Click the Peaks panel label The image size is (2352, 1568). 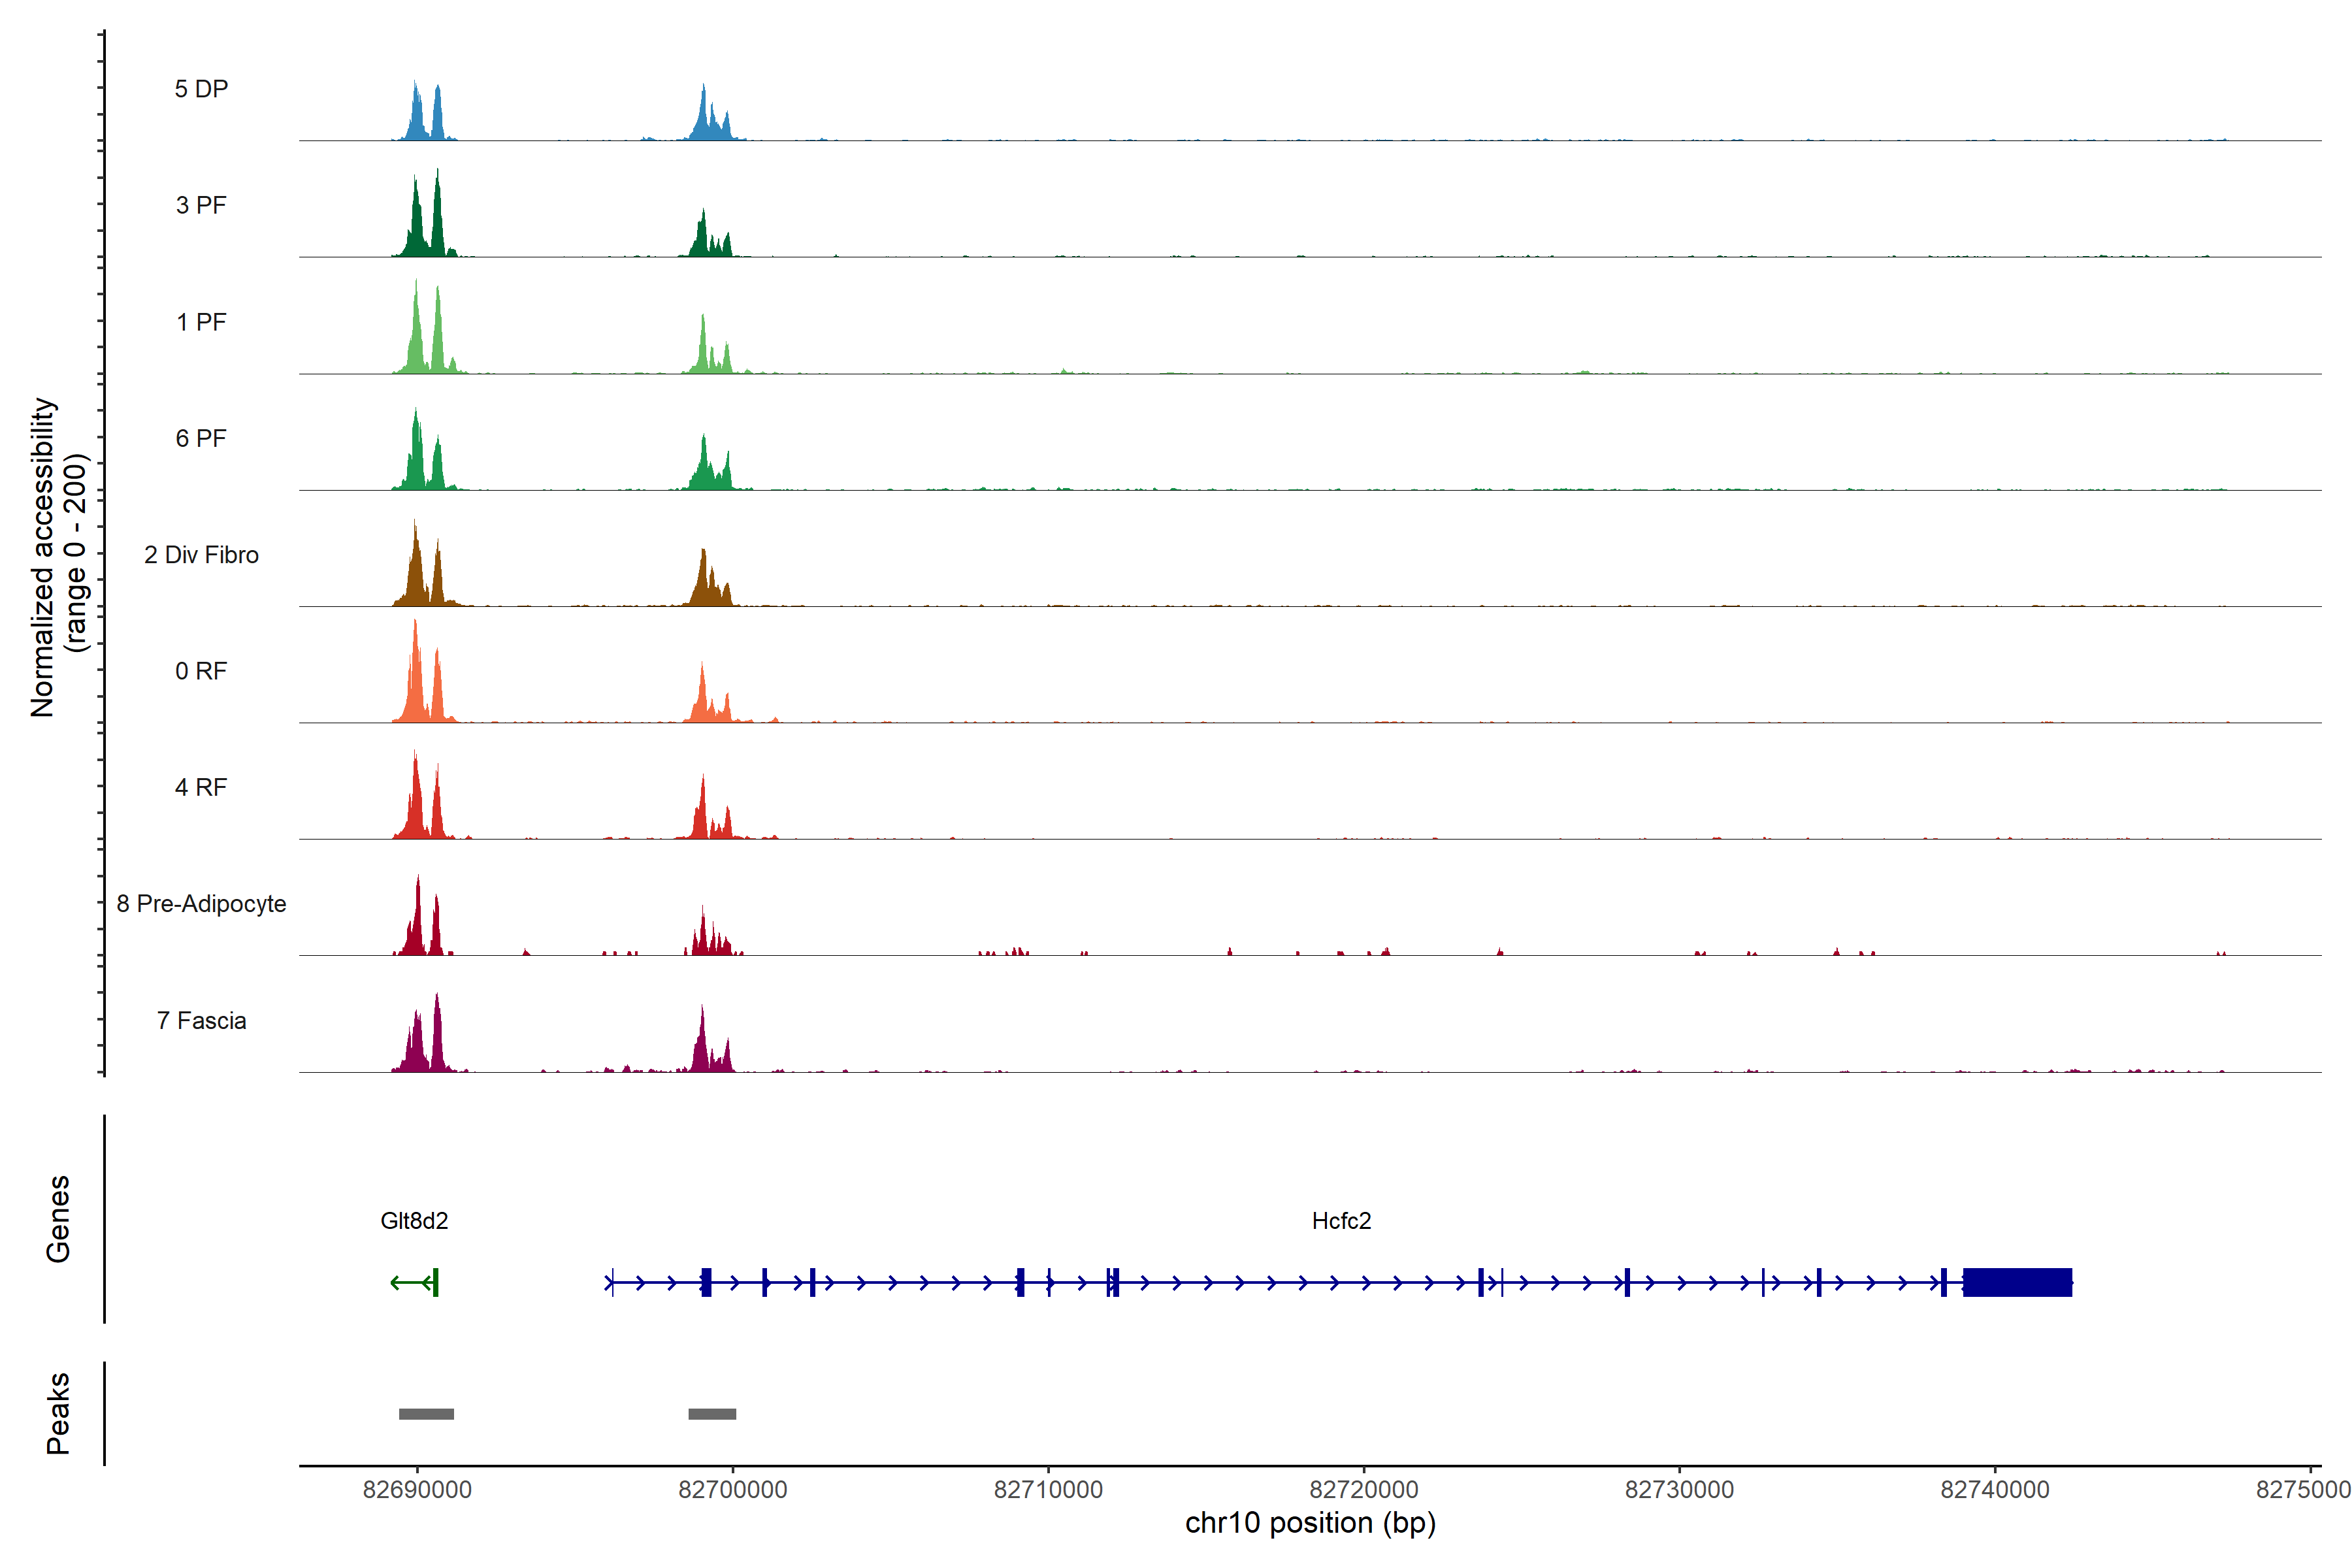[58, 1413]
